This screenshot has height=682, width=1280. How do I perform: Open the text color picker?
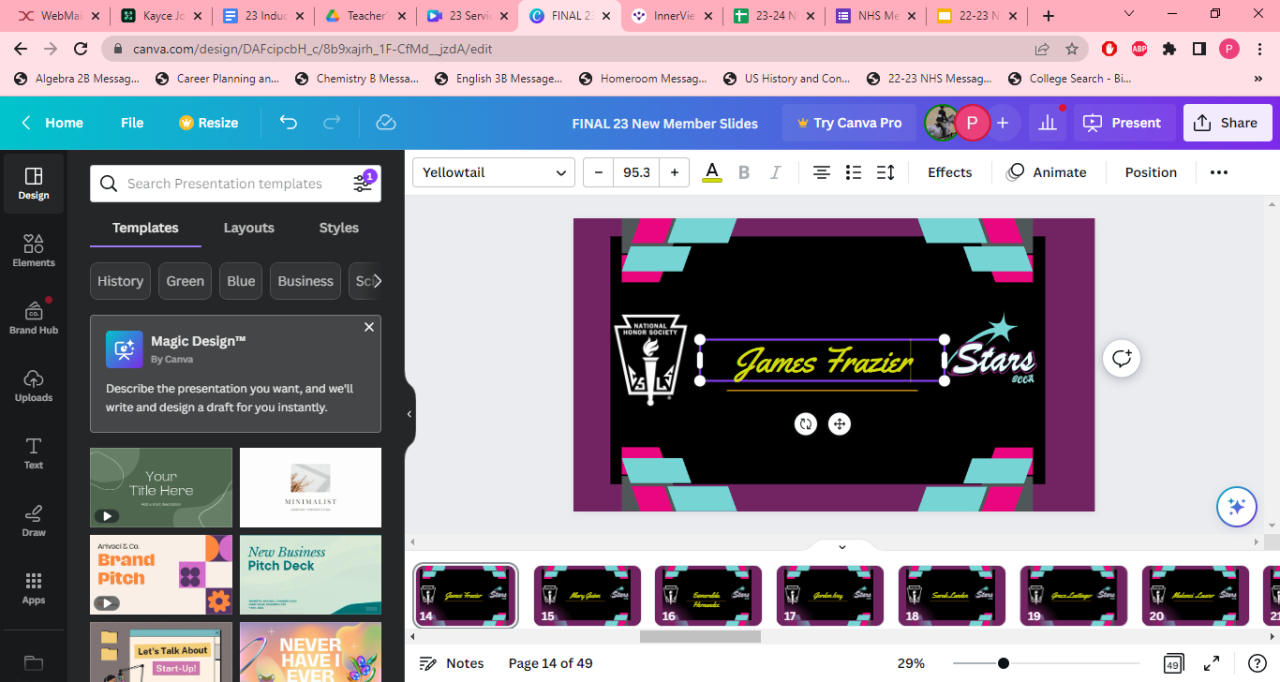[x=712, y=172]
